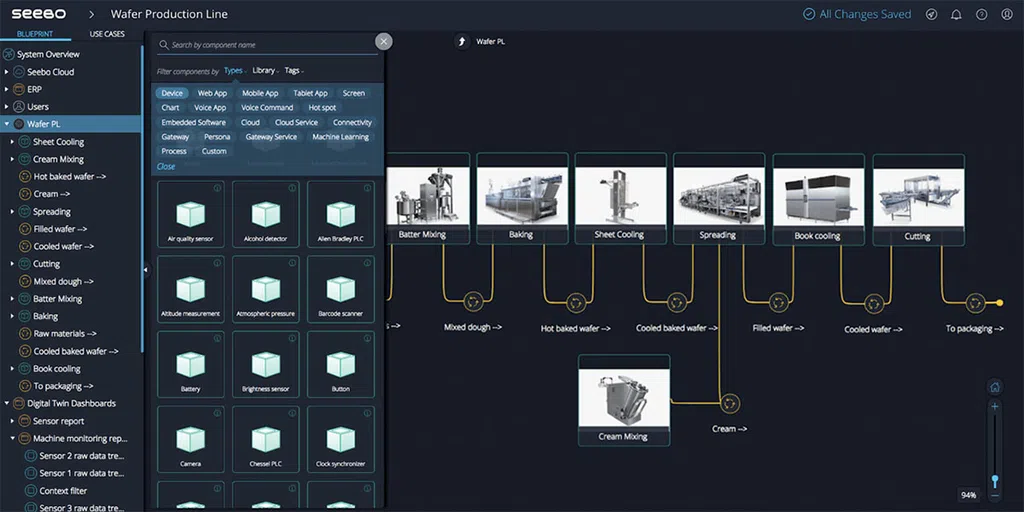This screenshot has width=1024, height=512.
Task: Open the Types filter dropdown
Action: (234, 71)
